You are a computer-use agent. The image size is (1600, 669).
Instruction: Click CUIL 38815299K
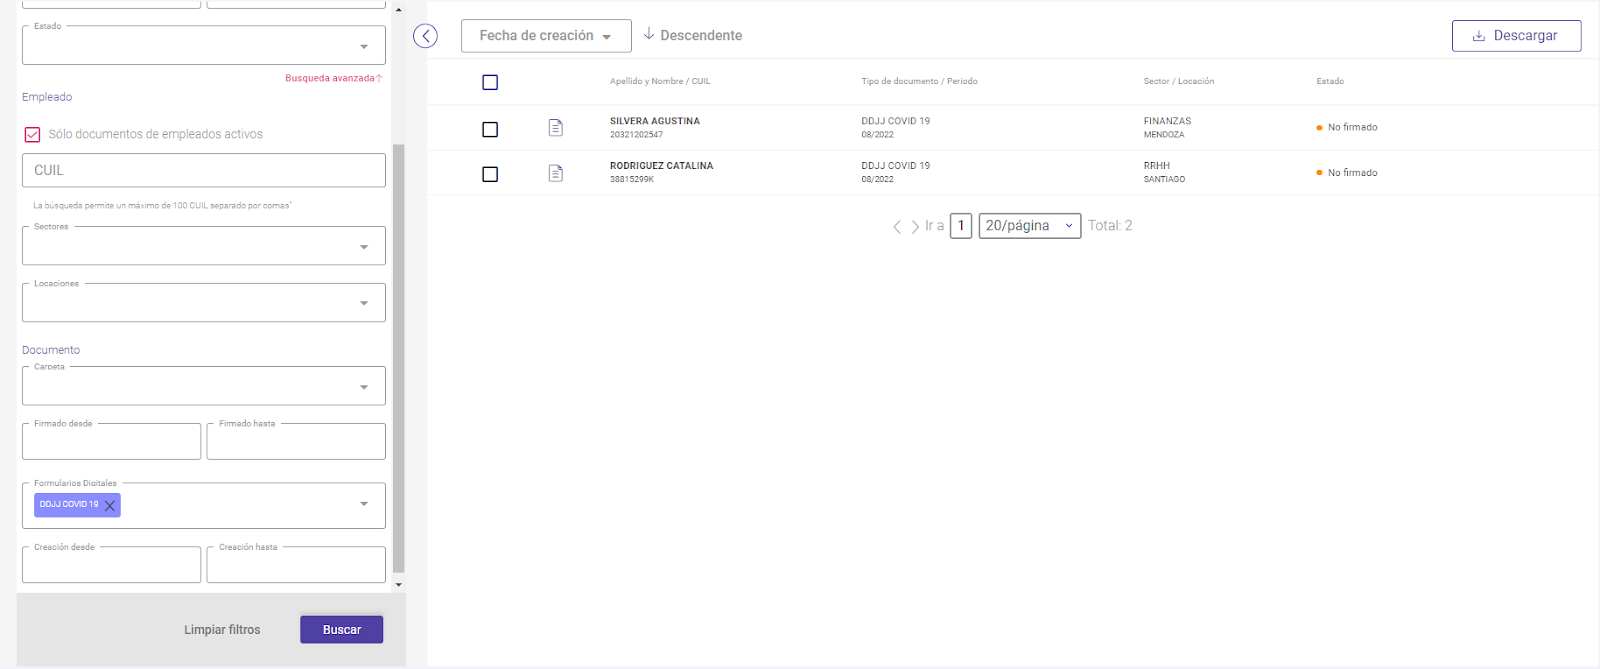coord(632,180)
